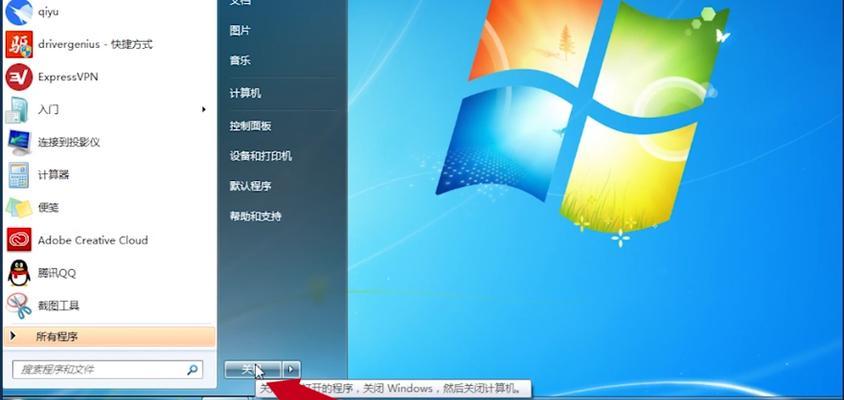This screenshot has width=844, height=400.
Task: Open 默认程序 default programs
Action: (x=250, y=186)
